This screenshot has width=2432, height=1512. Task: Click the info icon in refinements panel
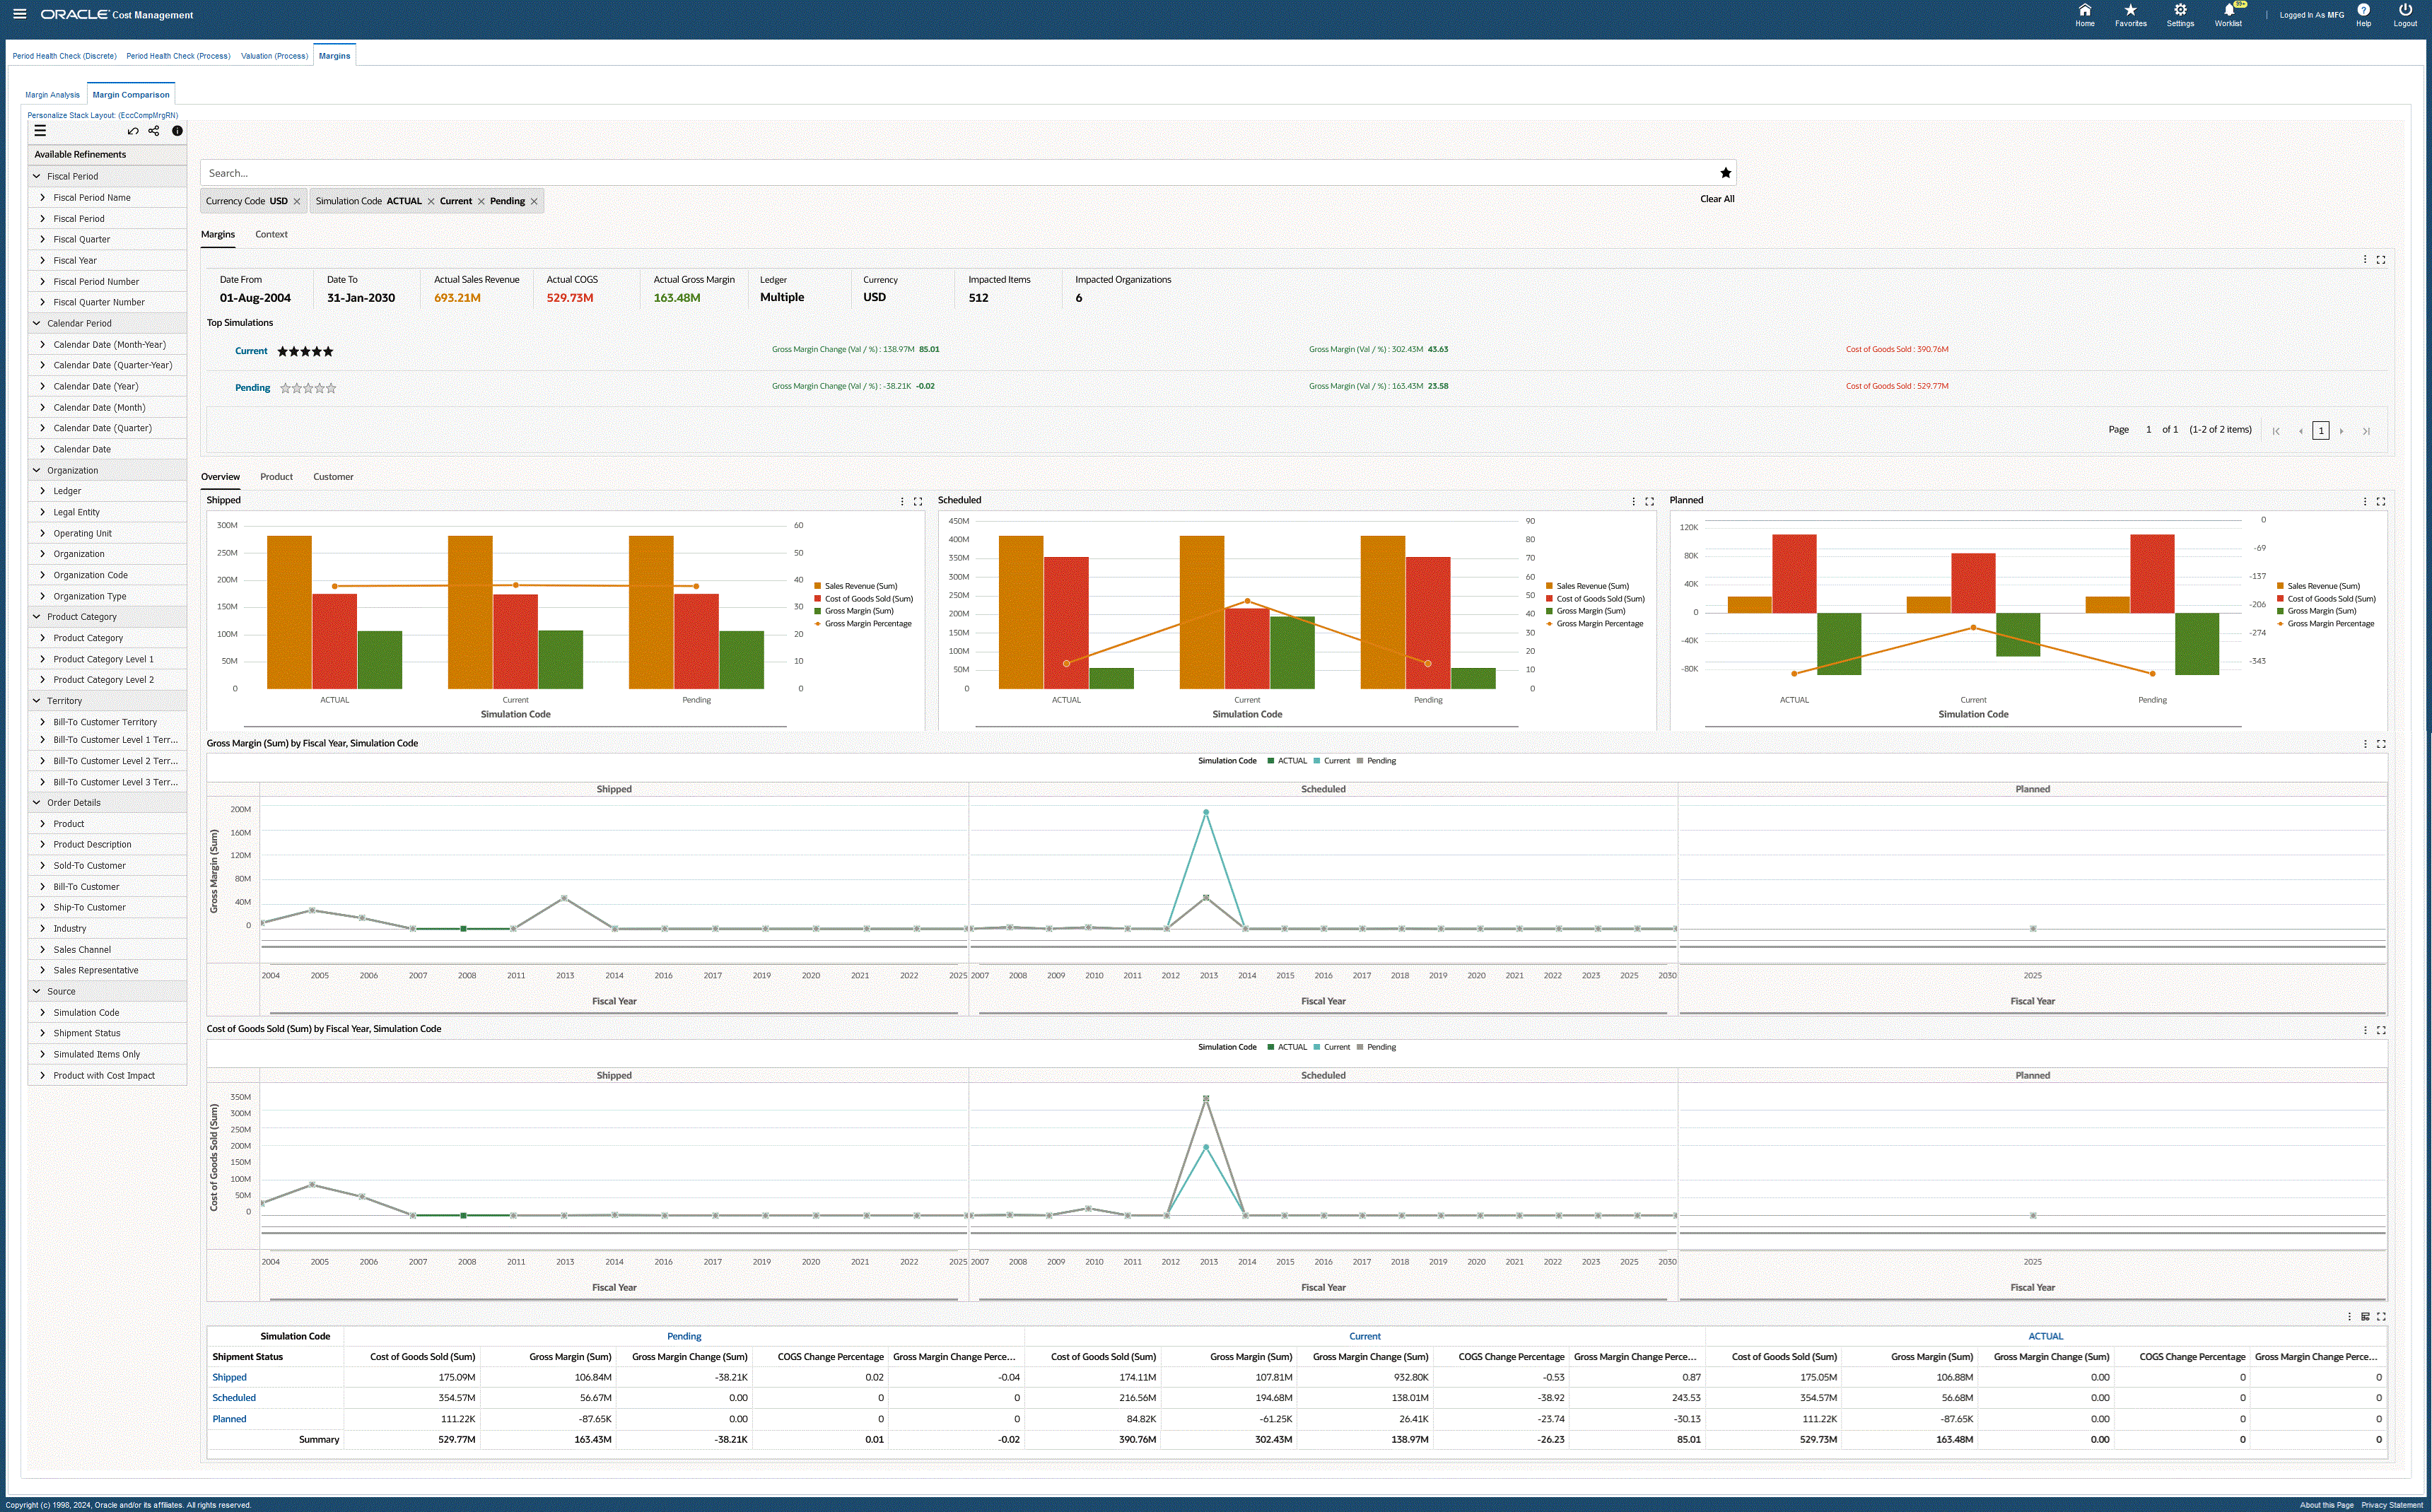(x=177, y=131)
